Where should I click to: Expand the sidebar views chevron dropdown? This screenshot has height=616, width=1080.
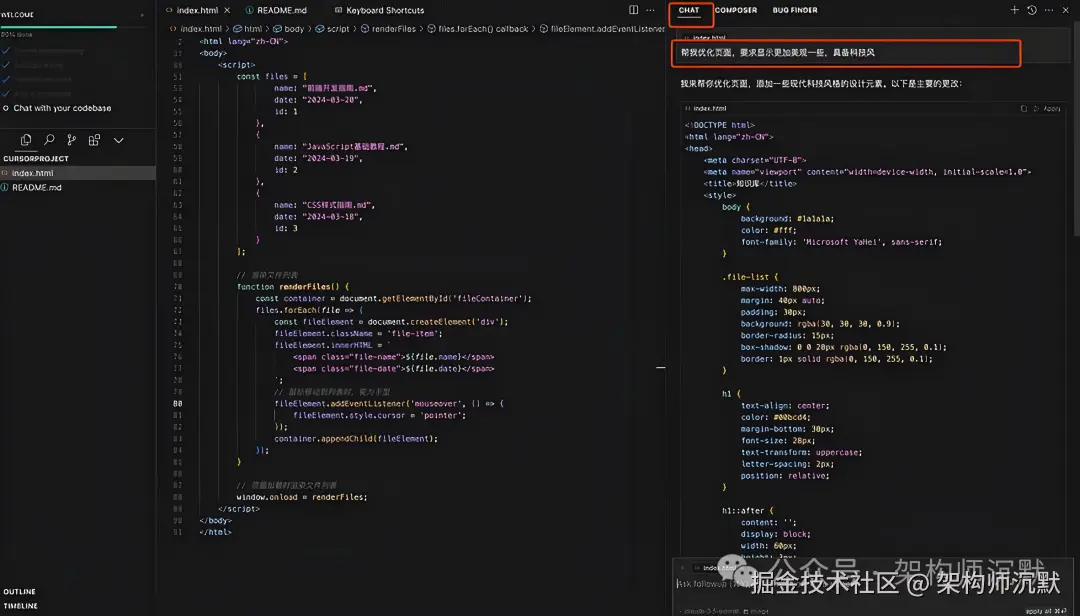coord(118,140)
